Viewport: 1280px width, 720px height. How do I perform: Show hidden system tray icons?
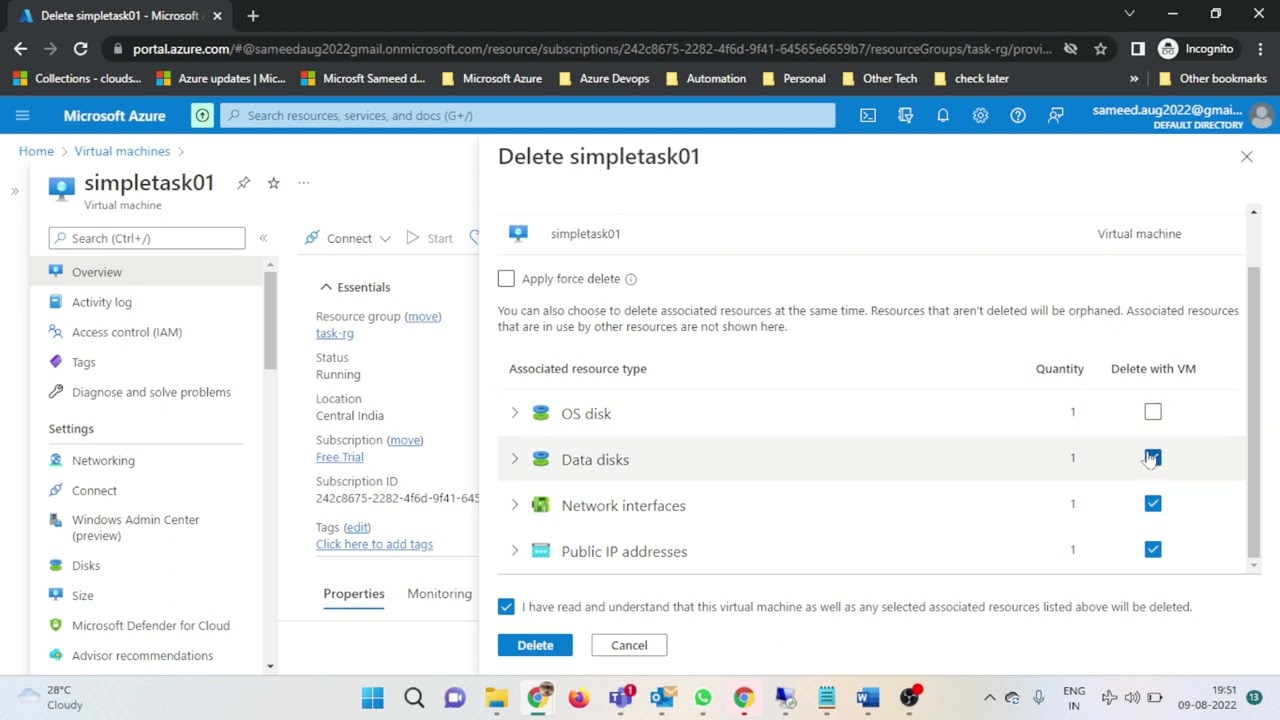click(x=989, y=697)
